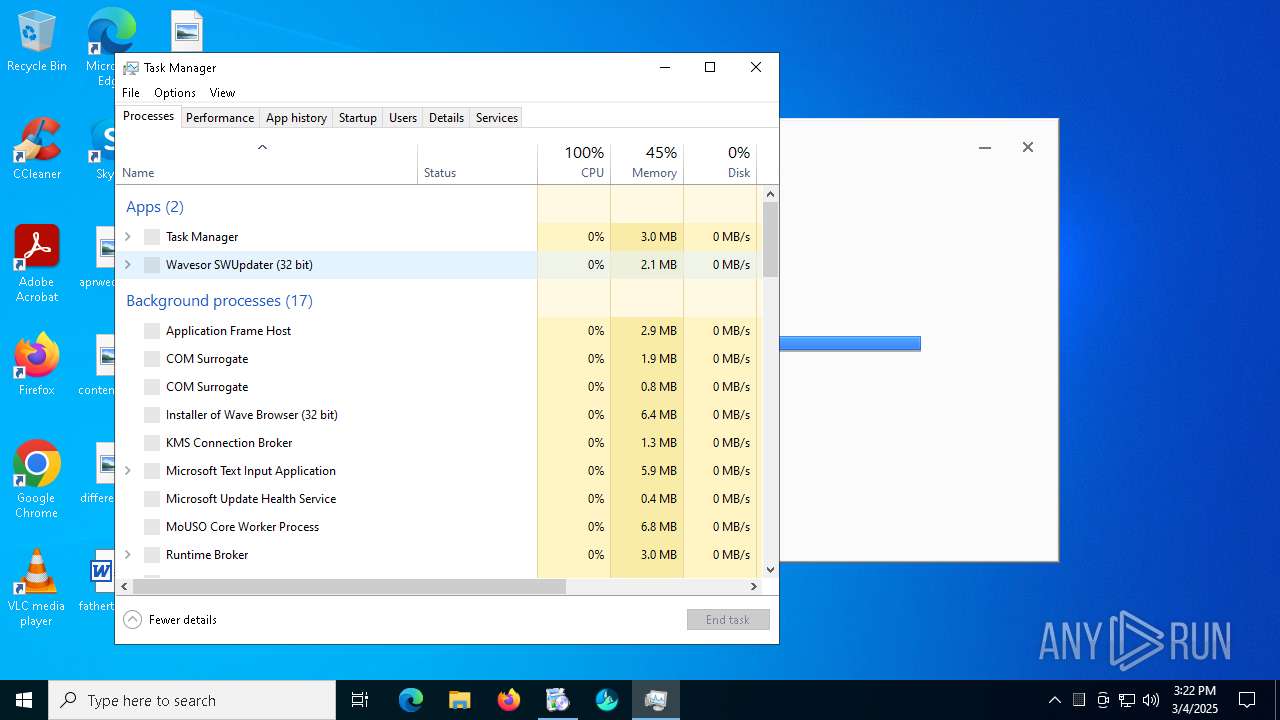
Task: Open the View menu
Action: [x=222, y=93]
